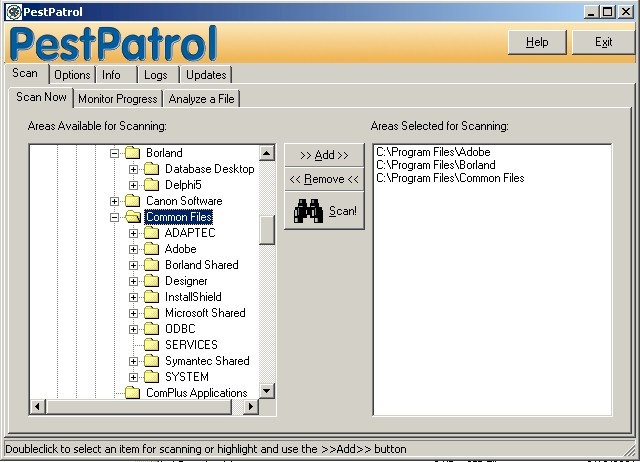
Task: Select C:\Program Files\Borland in selected list
Action: point(436,165)
